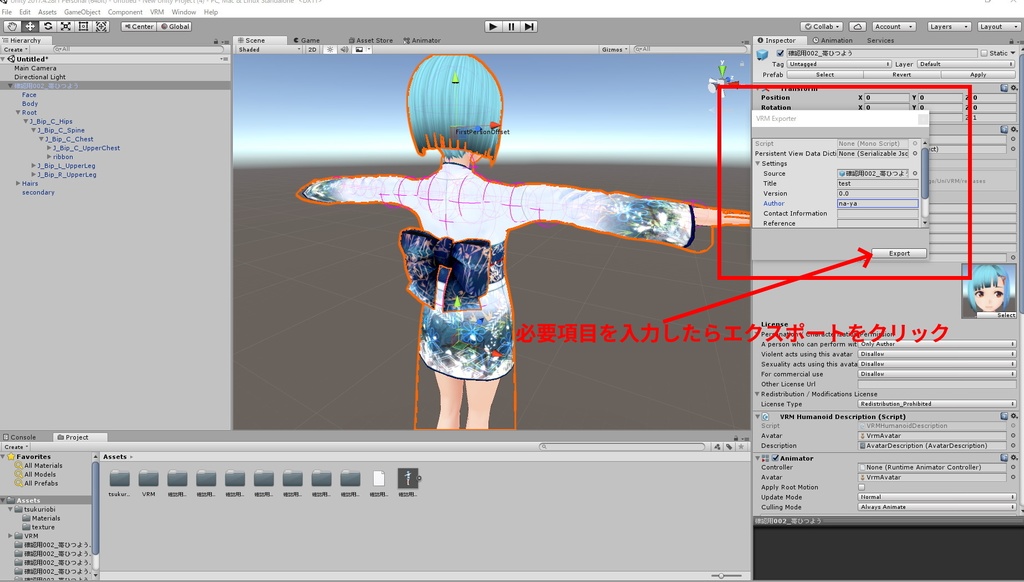Open the tsukur.. folder in Assets
The height and width of the screenshot is (582, 1024).
(x=120, y=479)
